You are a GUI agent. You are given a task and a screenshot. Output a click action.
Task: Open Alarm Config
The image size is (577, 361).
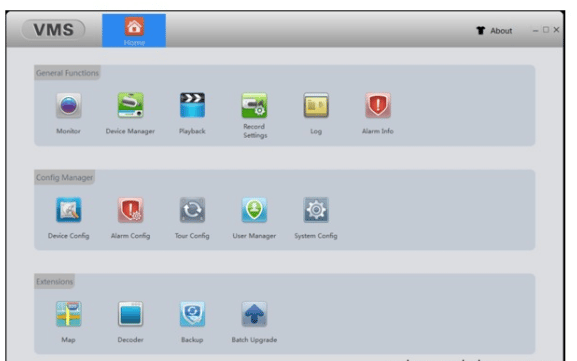click(x=130, y=210)
